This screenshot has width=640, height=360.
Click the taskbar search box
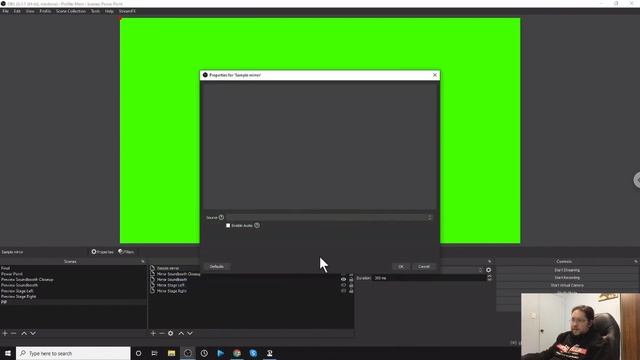73,353
